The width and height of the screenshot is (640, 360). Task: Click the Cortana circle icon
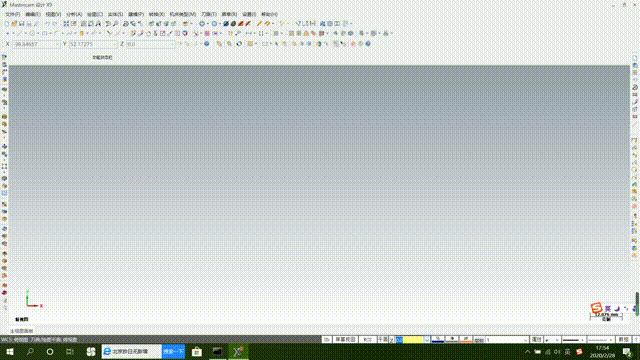coord(50,351)
